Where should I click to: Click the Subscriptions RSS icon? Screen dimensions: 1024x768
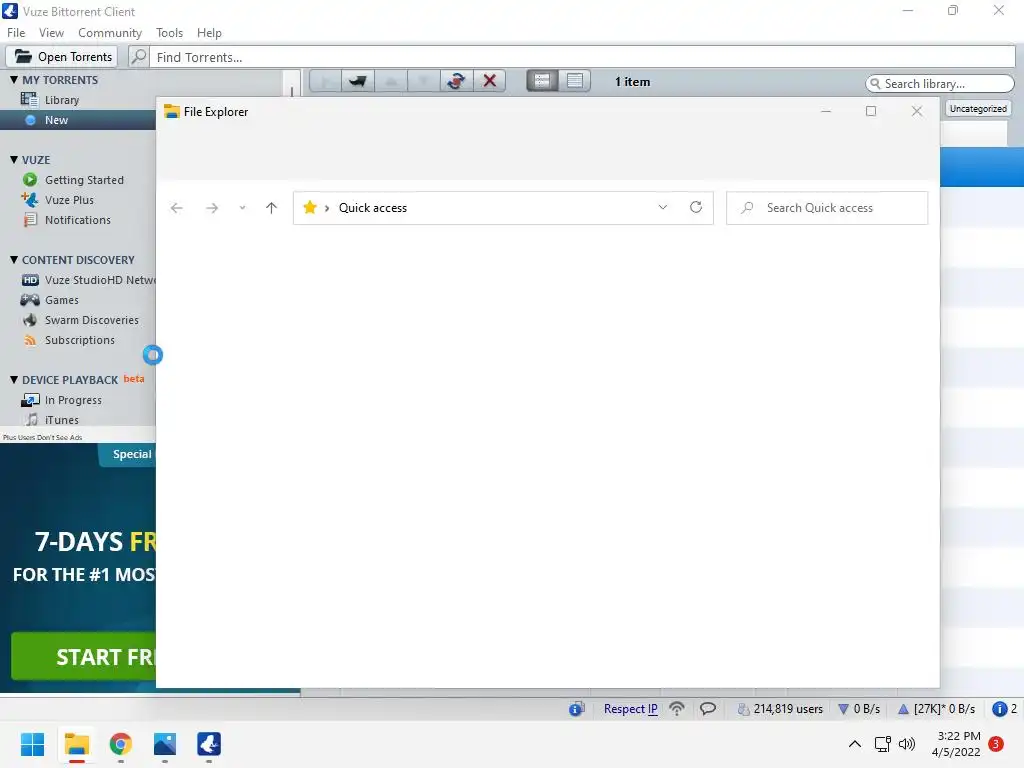[30, 340]
